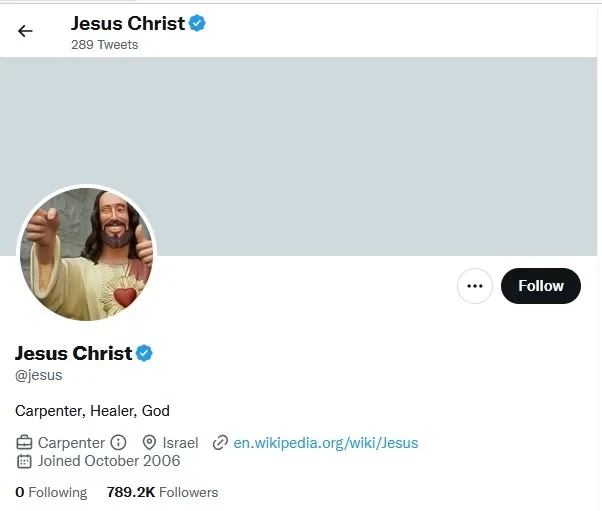This screenshot has width=602, height=511.
Task: Open the en.wikipedia.org/wiki/Jesus link
Action: 325,442
